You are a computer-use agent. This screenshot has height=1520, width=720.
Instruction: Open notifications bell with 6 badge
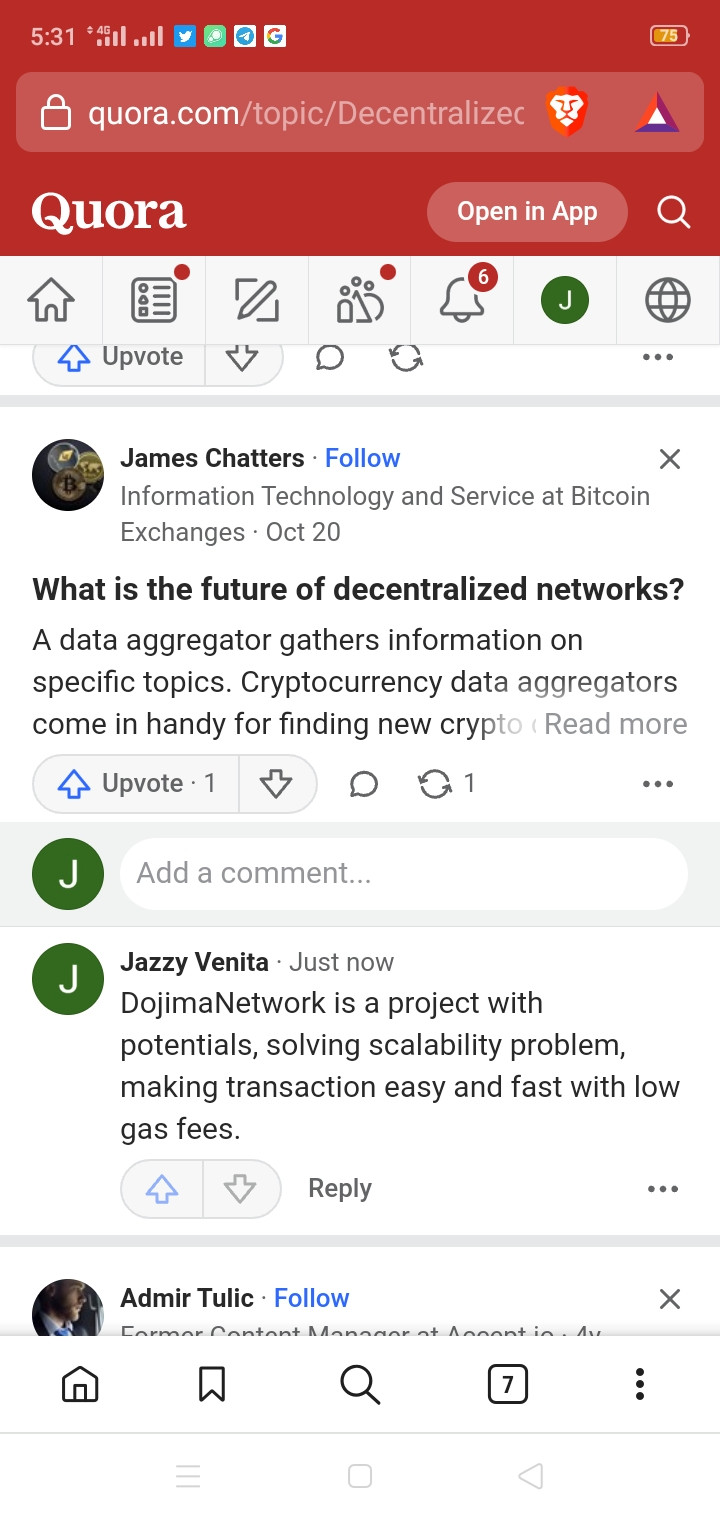tap(462, 300)
